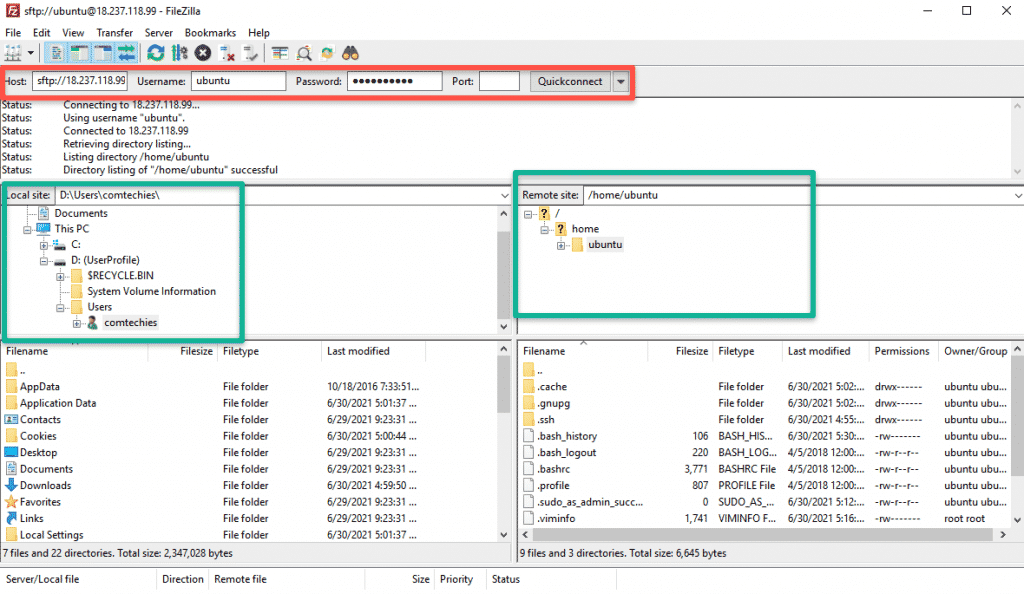Open the Quickconnect history dropdown
Viewport: 1024px width, 594px height.
pyautogui.click(x=621, y=81)
